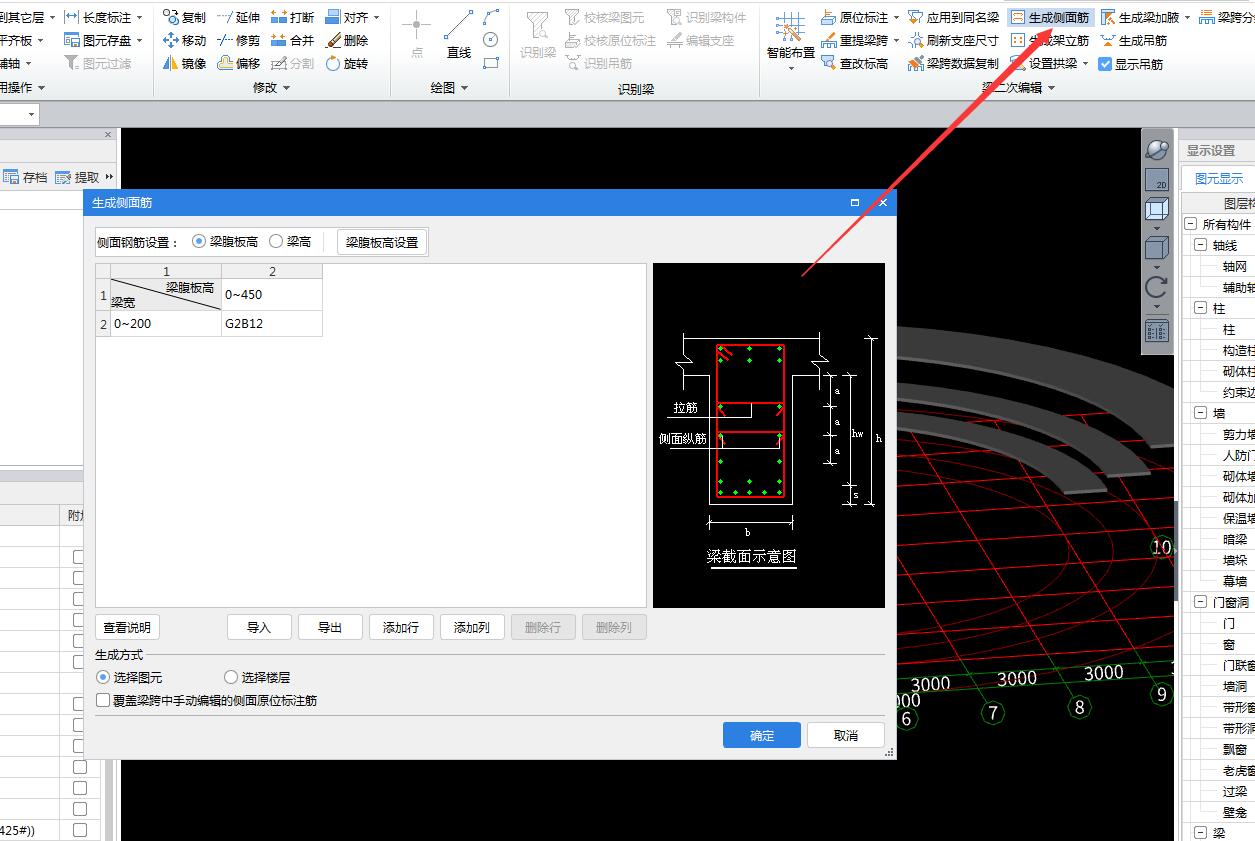Pick the 修剪 (trim) tool

[x=238, y=40]
